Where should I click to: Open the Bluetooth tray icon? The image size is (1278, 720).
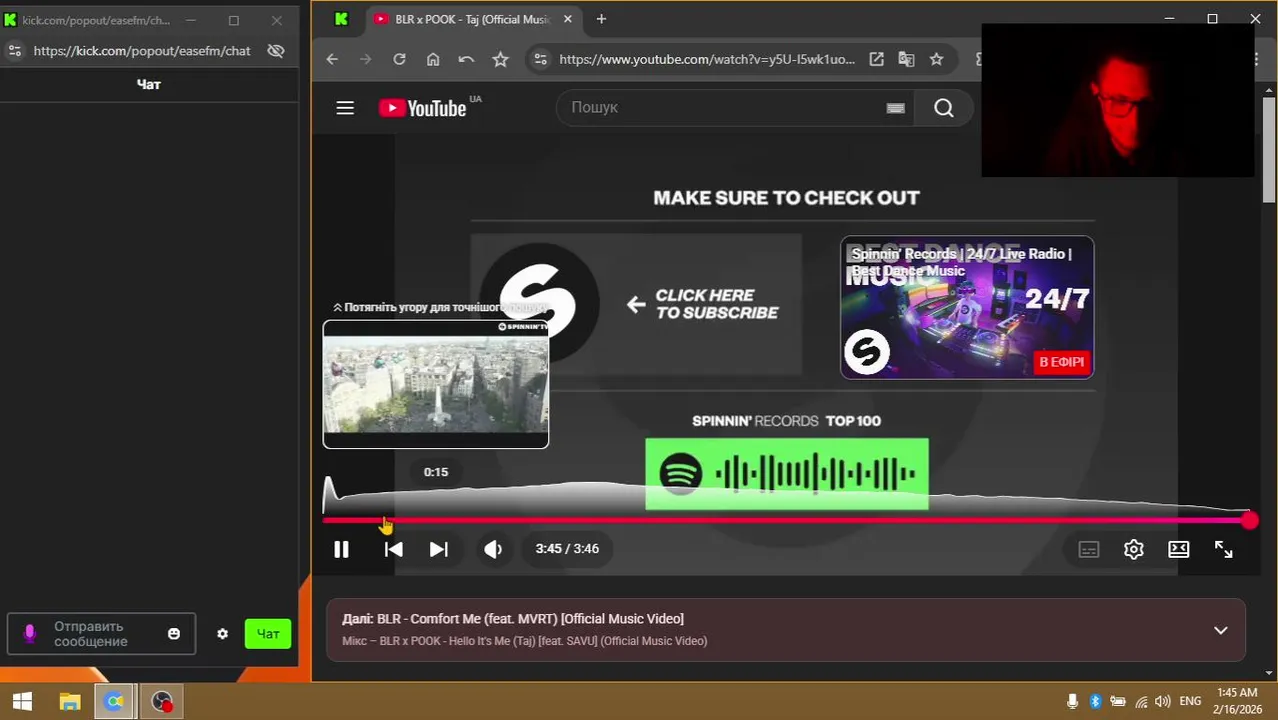point(1095,702)
